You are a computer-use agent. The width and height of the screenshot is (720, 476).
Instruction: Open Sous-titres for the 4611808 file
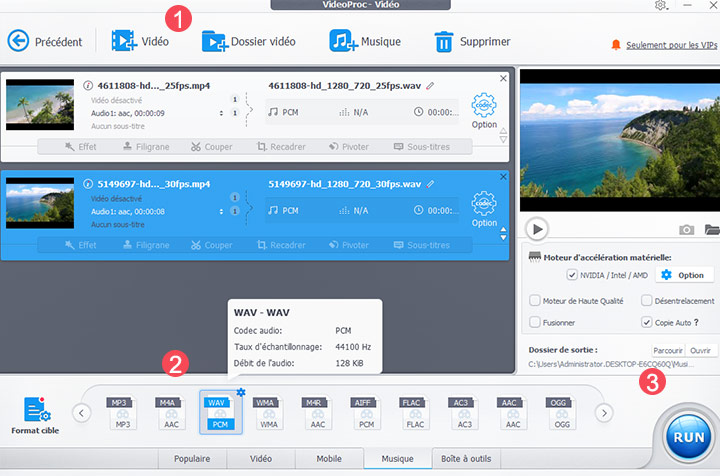pos(422,147)
